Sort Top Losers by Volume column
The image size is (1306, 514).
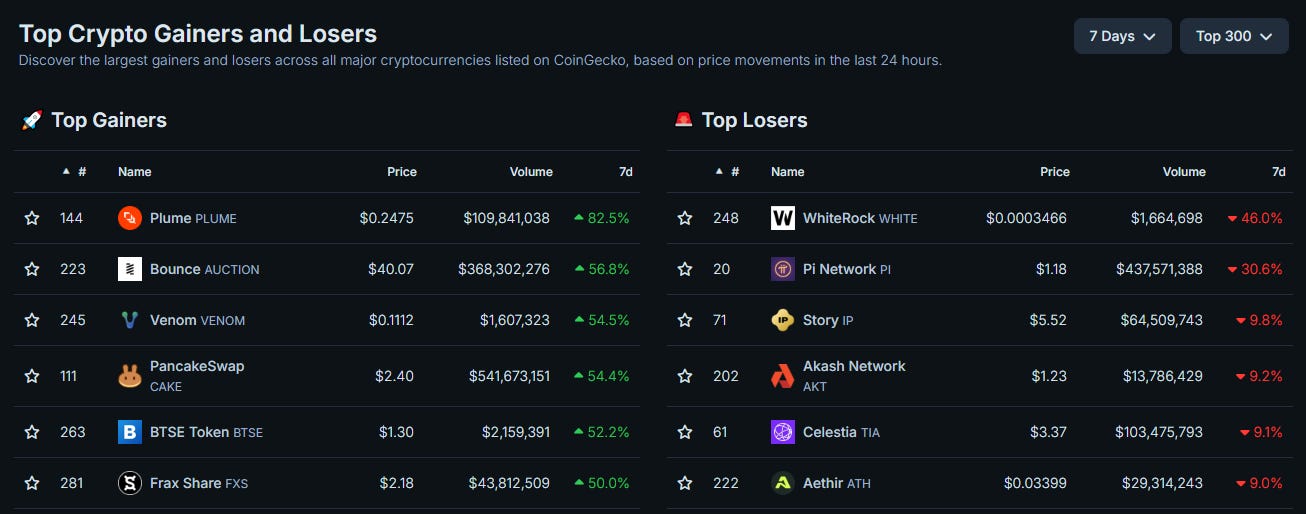point(1184,172)
